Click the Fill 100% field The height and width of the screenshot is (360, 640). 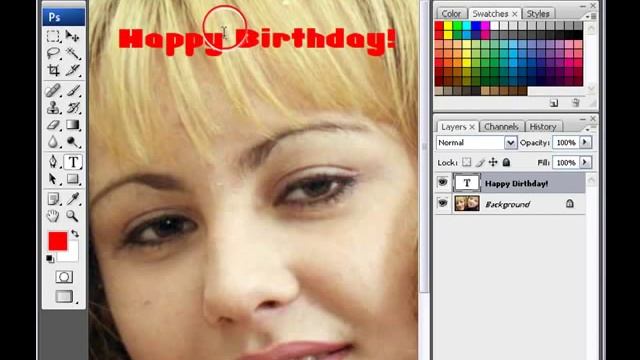click(567, 162)
